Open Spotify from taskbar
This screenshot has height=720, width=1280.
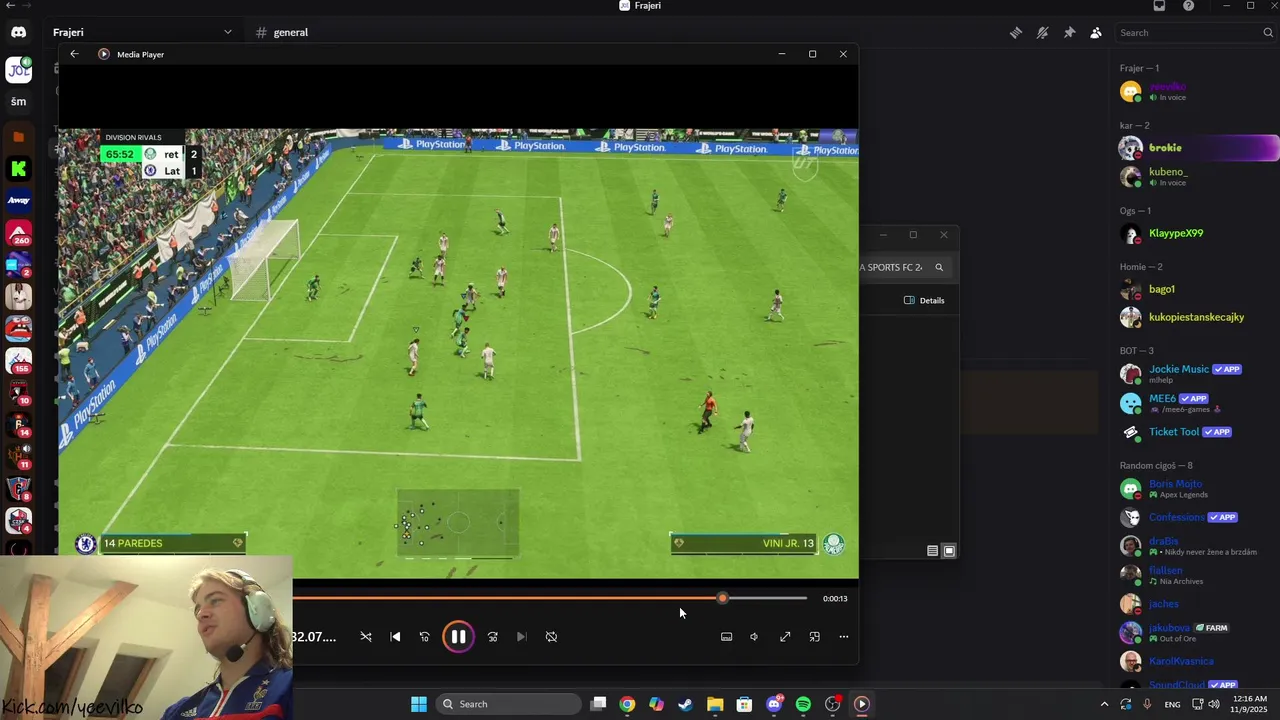[x=803, y=704]
